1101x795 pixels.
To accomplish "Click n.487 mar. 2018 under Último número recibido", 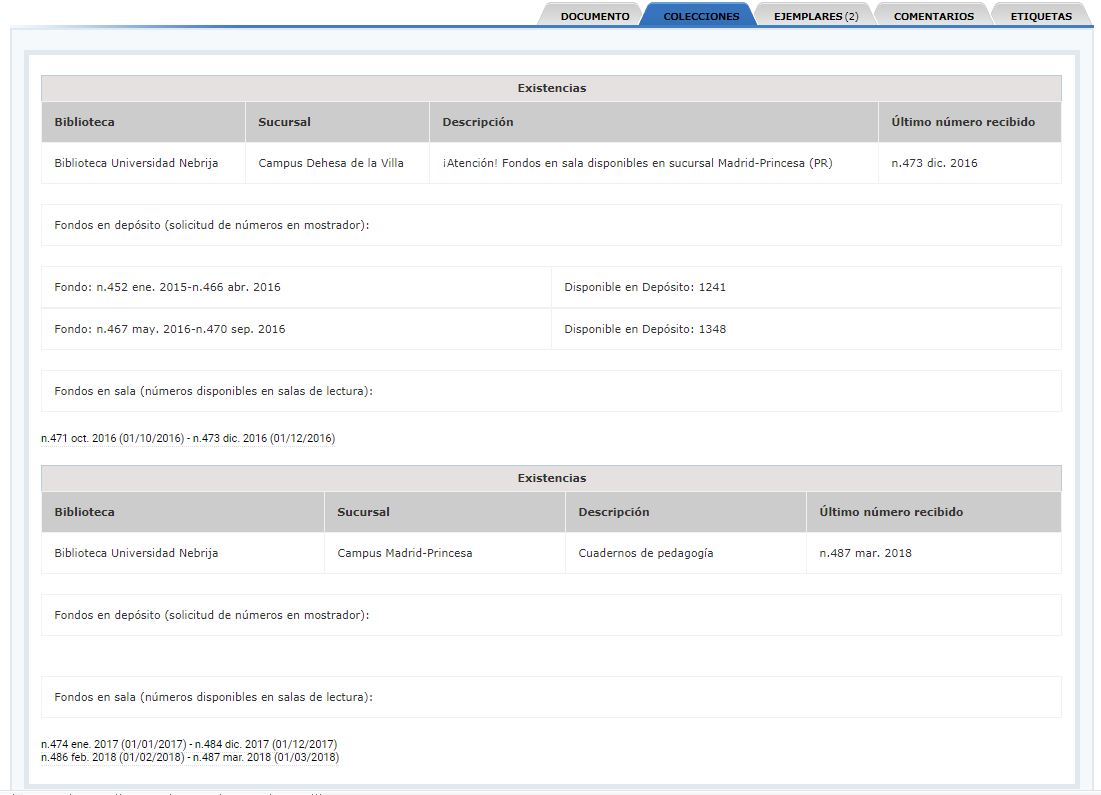I will point(865,553).
